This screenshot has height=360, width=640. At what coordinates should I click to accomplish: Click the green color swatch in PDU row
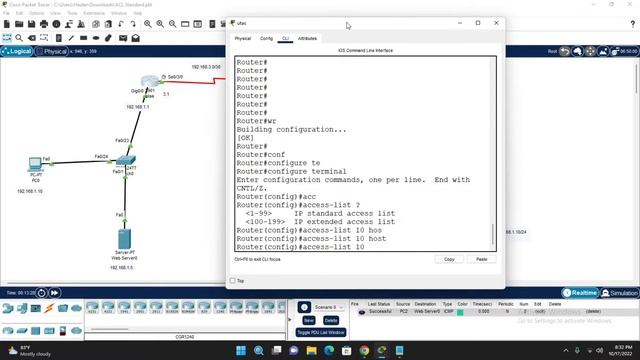point(460,312)
